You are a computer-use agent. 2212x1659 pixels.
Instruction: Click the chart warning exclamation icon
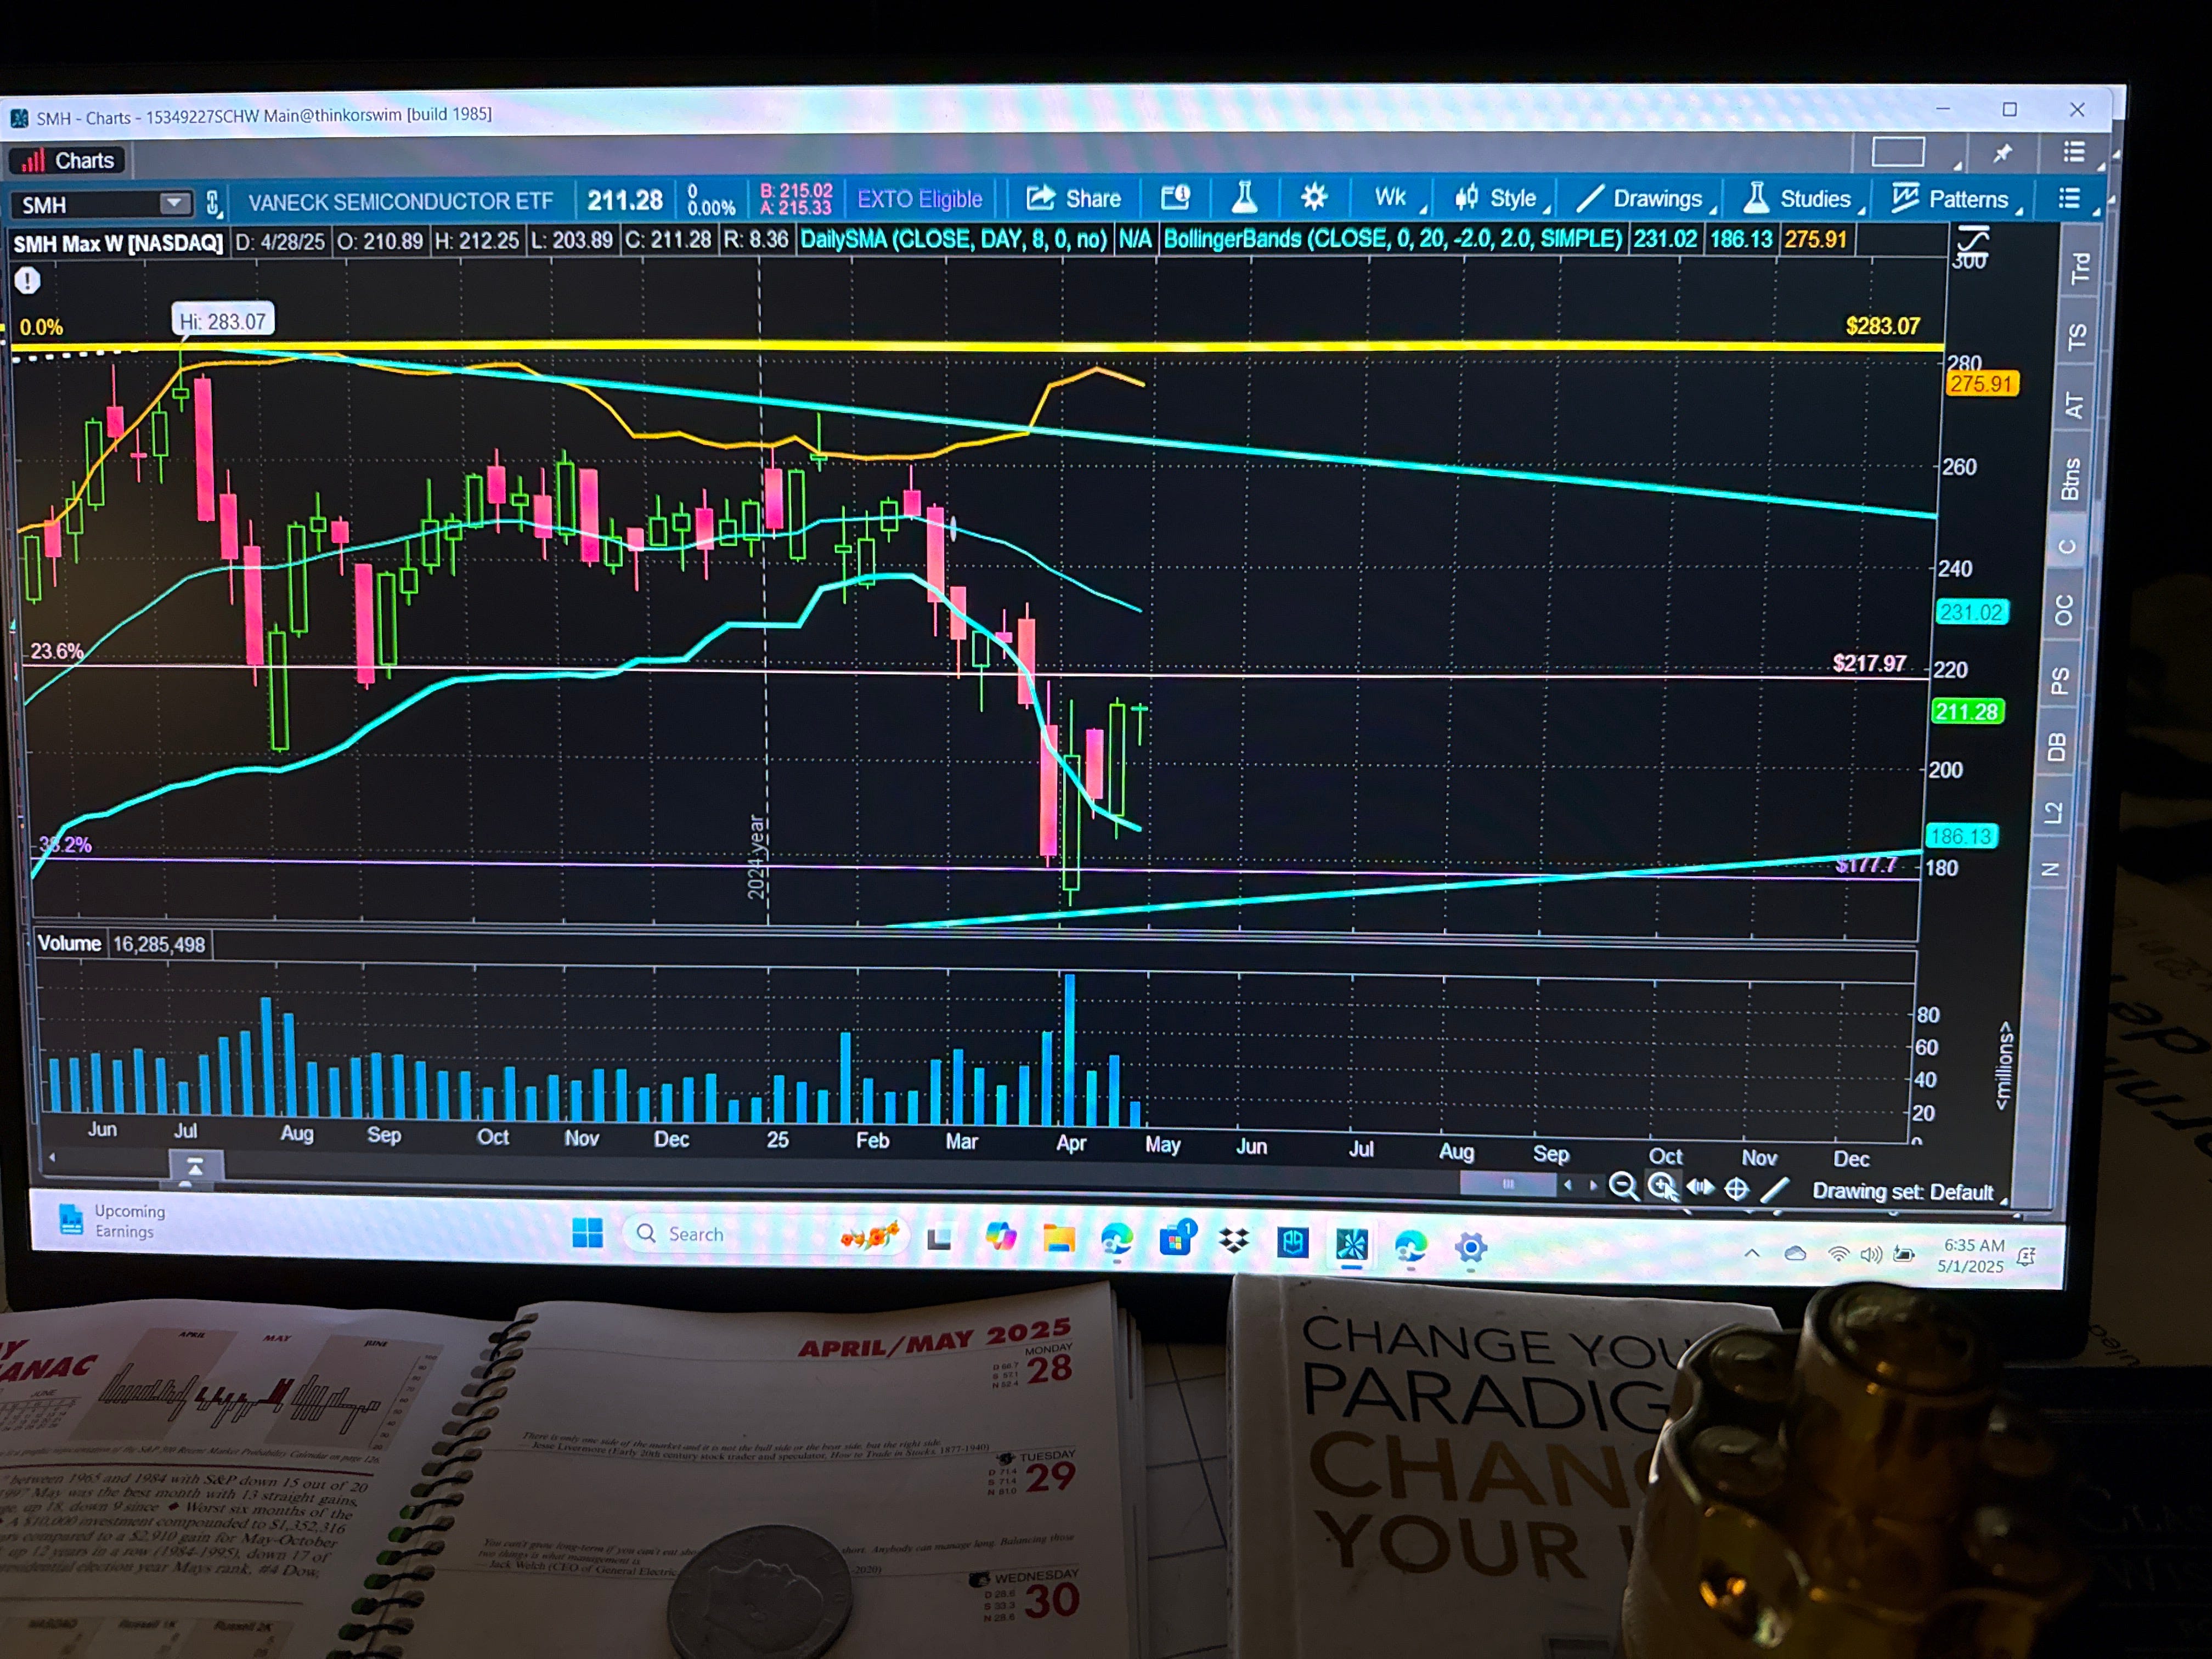point(27,281)
